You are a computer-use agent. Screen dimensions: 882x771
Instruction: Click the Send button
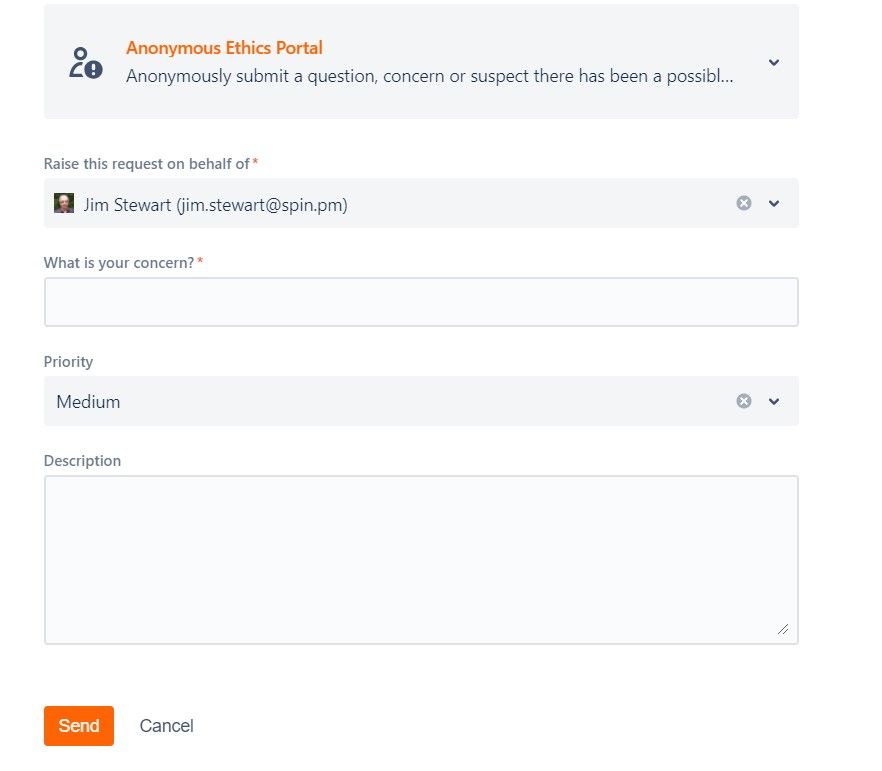pos(79,725)
